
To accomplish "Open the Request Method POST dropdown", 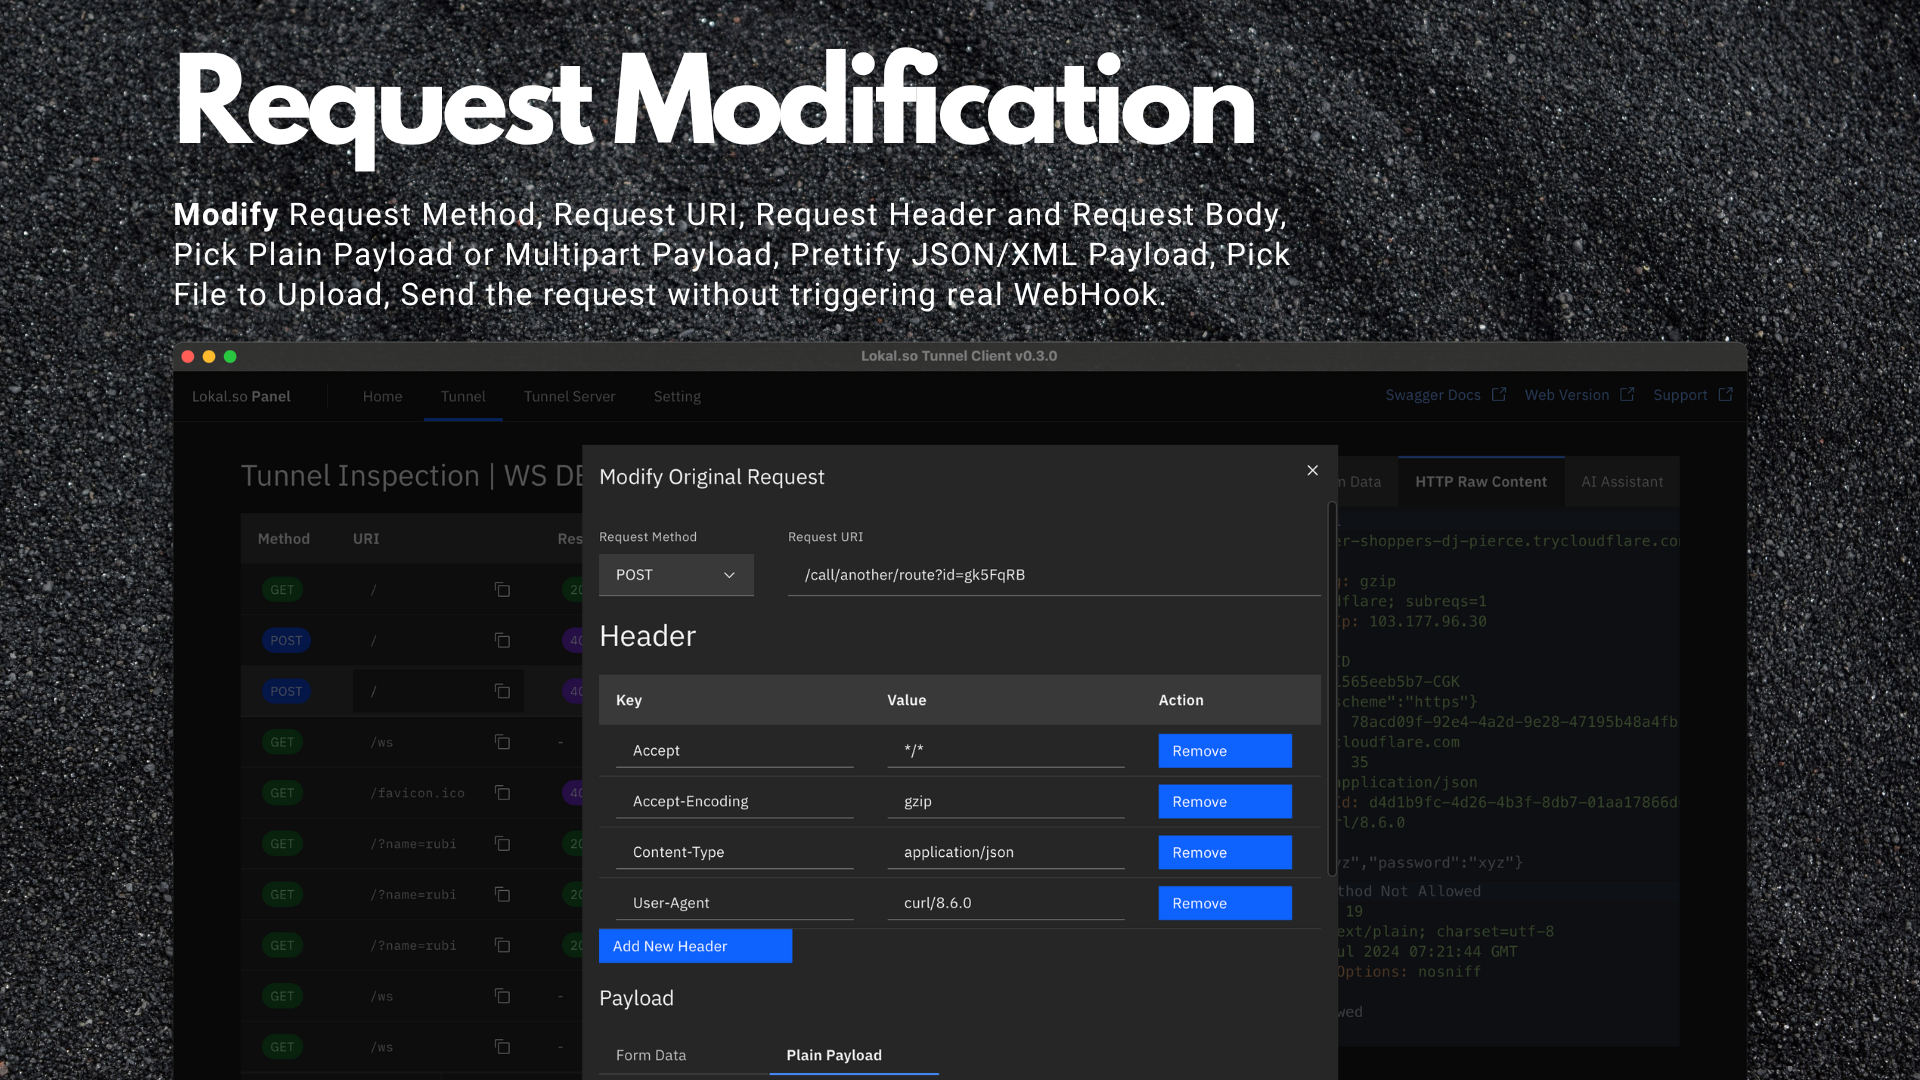I will click(x=676, y=575).
